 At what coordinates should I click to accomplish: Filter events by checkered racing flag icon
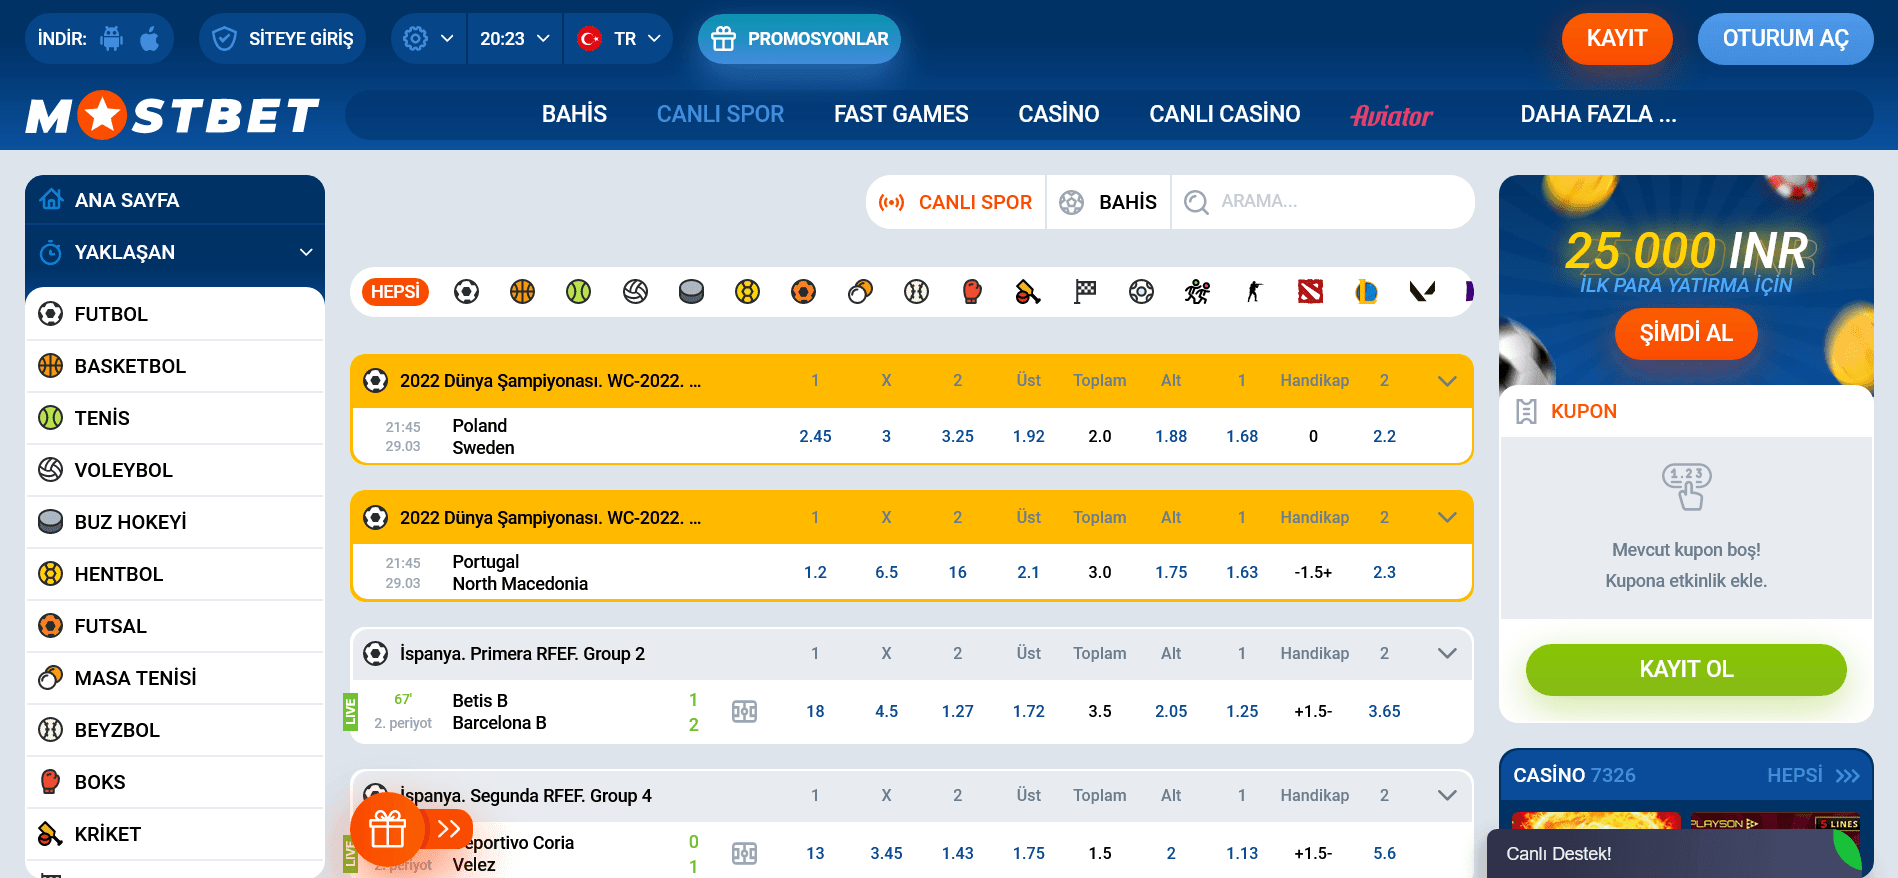(x=1085, y=291)
